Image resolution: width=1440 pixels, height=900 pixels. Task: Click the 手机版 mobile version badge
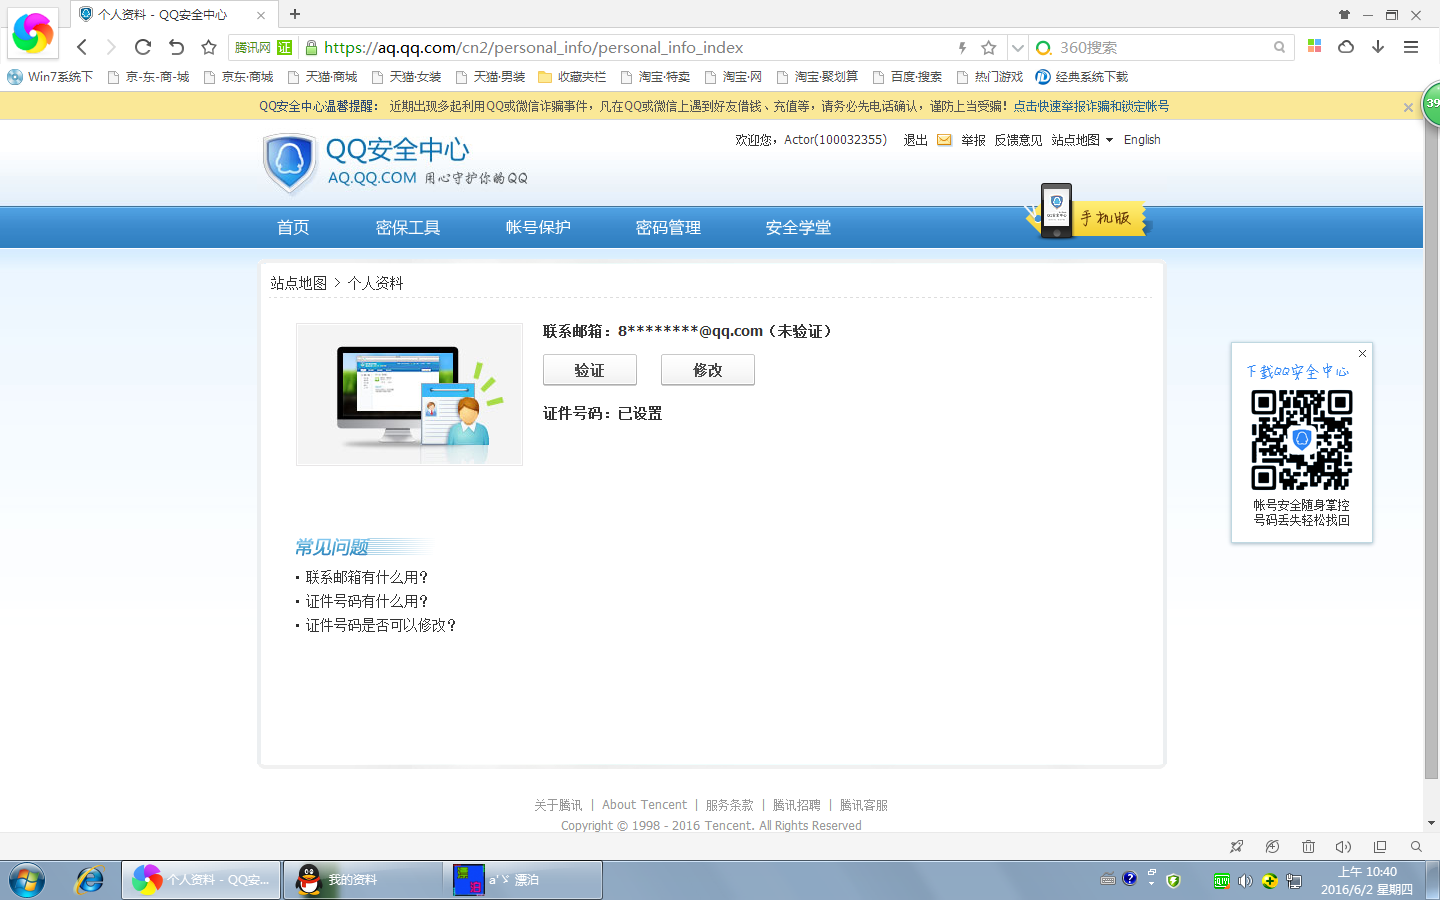coord(1089,212)
